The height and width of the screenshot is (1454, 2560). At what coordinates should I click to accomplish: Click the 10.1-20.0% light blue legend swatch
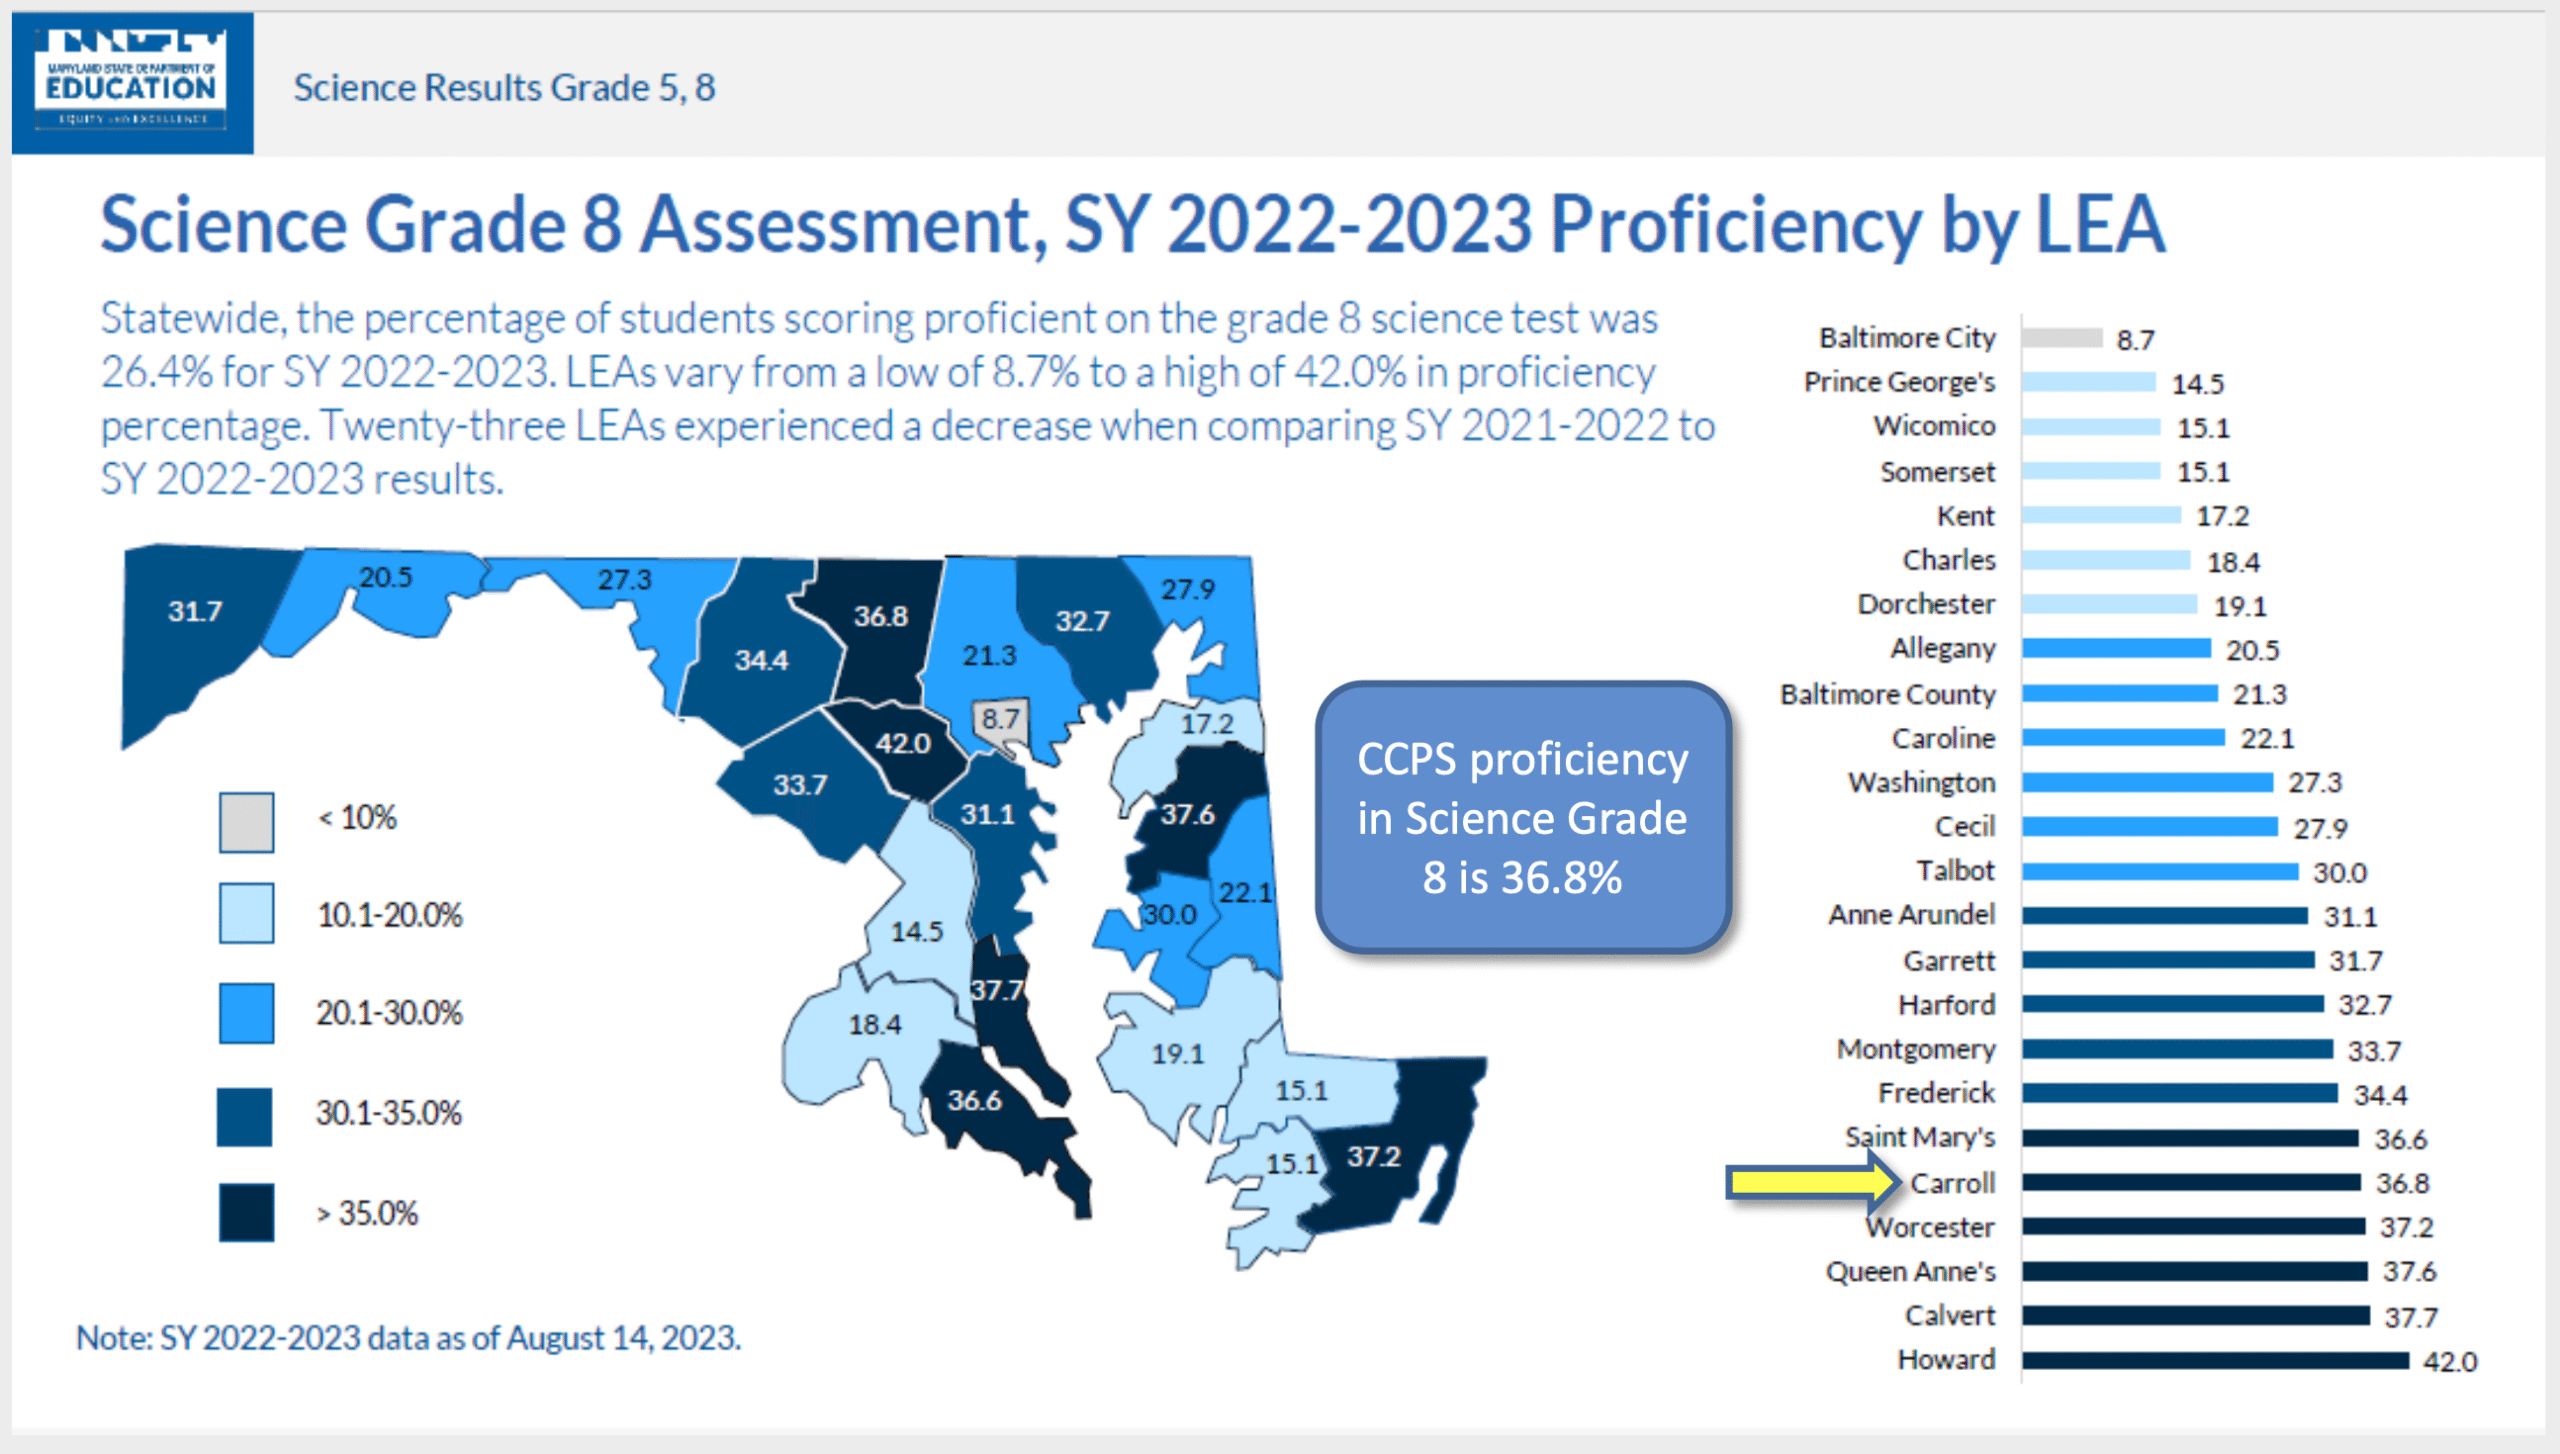pos(246,913)
